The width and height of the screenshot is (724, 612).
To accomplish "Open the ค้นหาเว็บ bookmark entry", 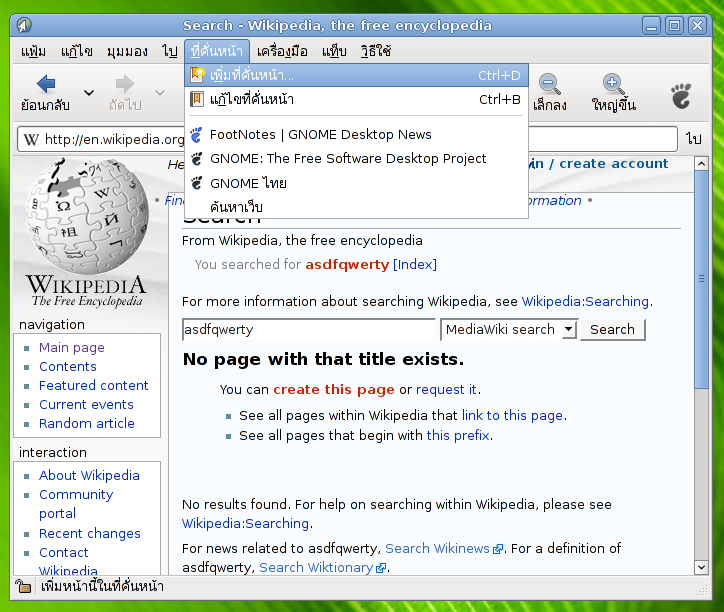I will pyautogui.click(x=356, y=206).
